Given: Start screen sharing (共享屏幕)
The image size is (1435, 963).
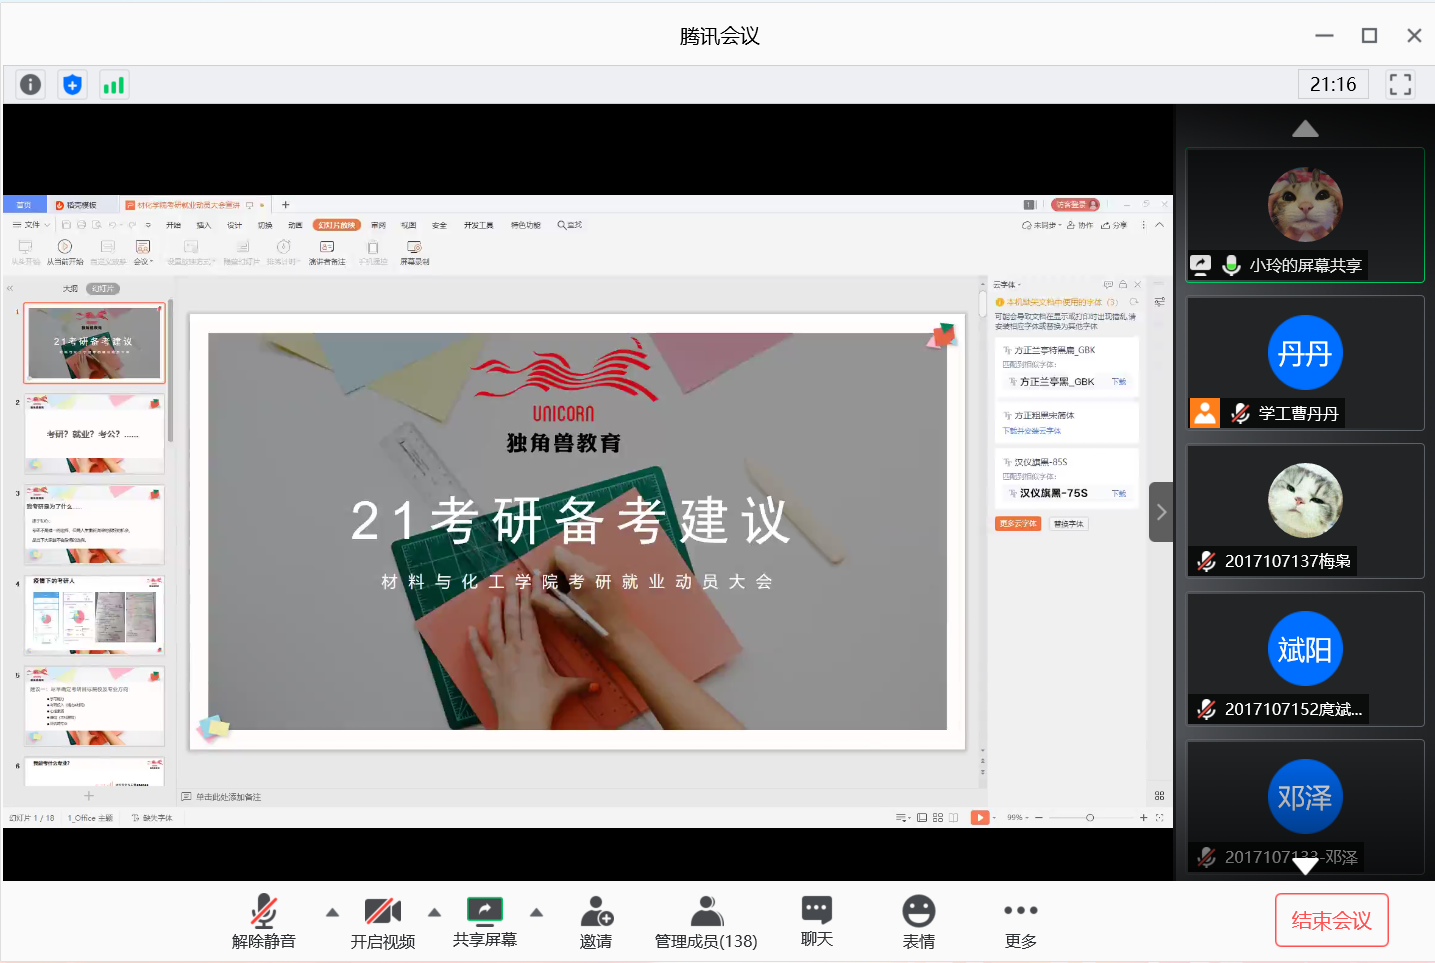Looking at the screenshot, I should [x=485, y=921].
